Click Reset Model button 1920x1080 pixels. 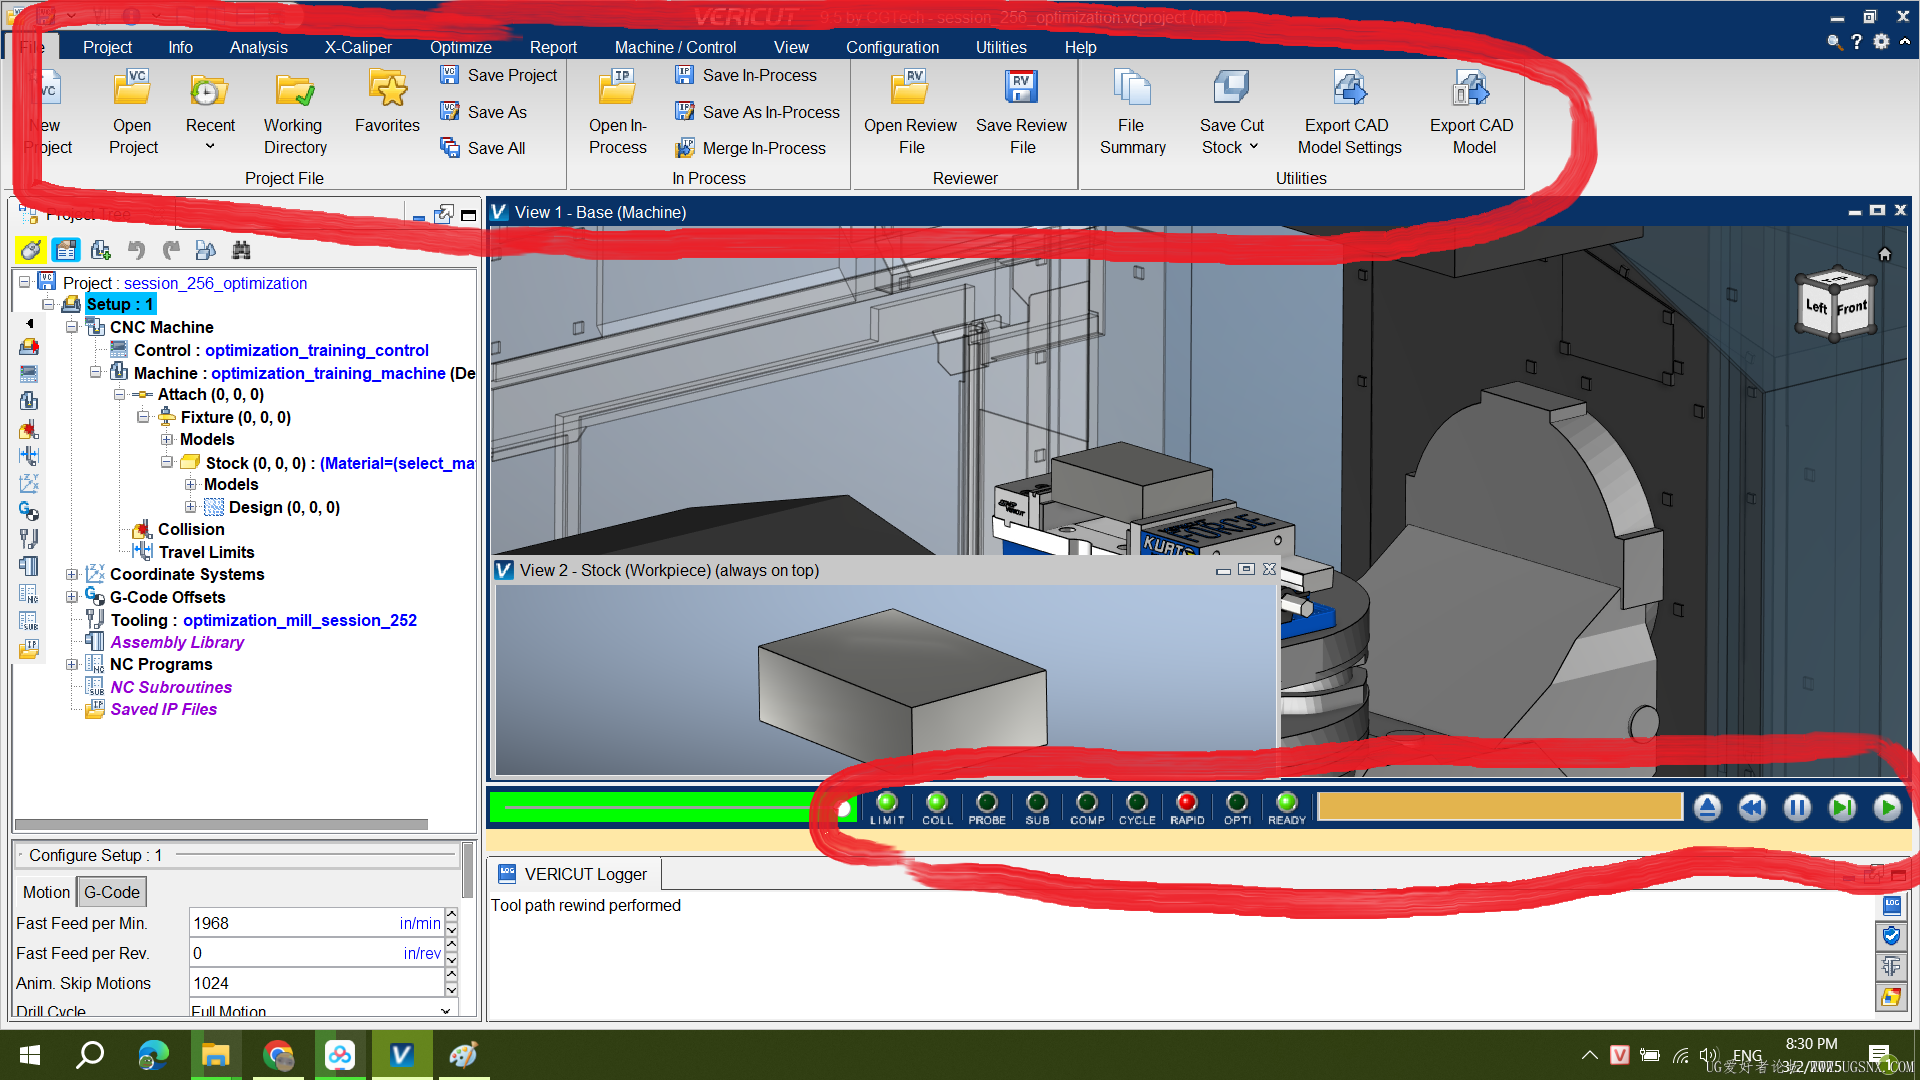[1707, 807]
